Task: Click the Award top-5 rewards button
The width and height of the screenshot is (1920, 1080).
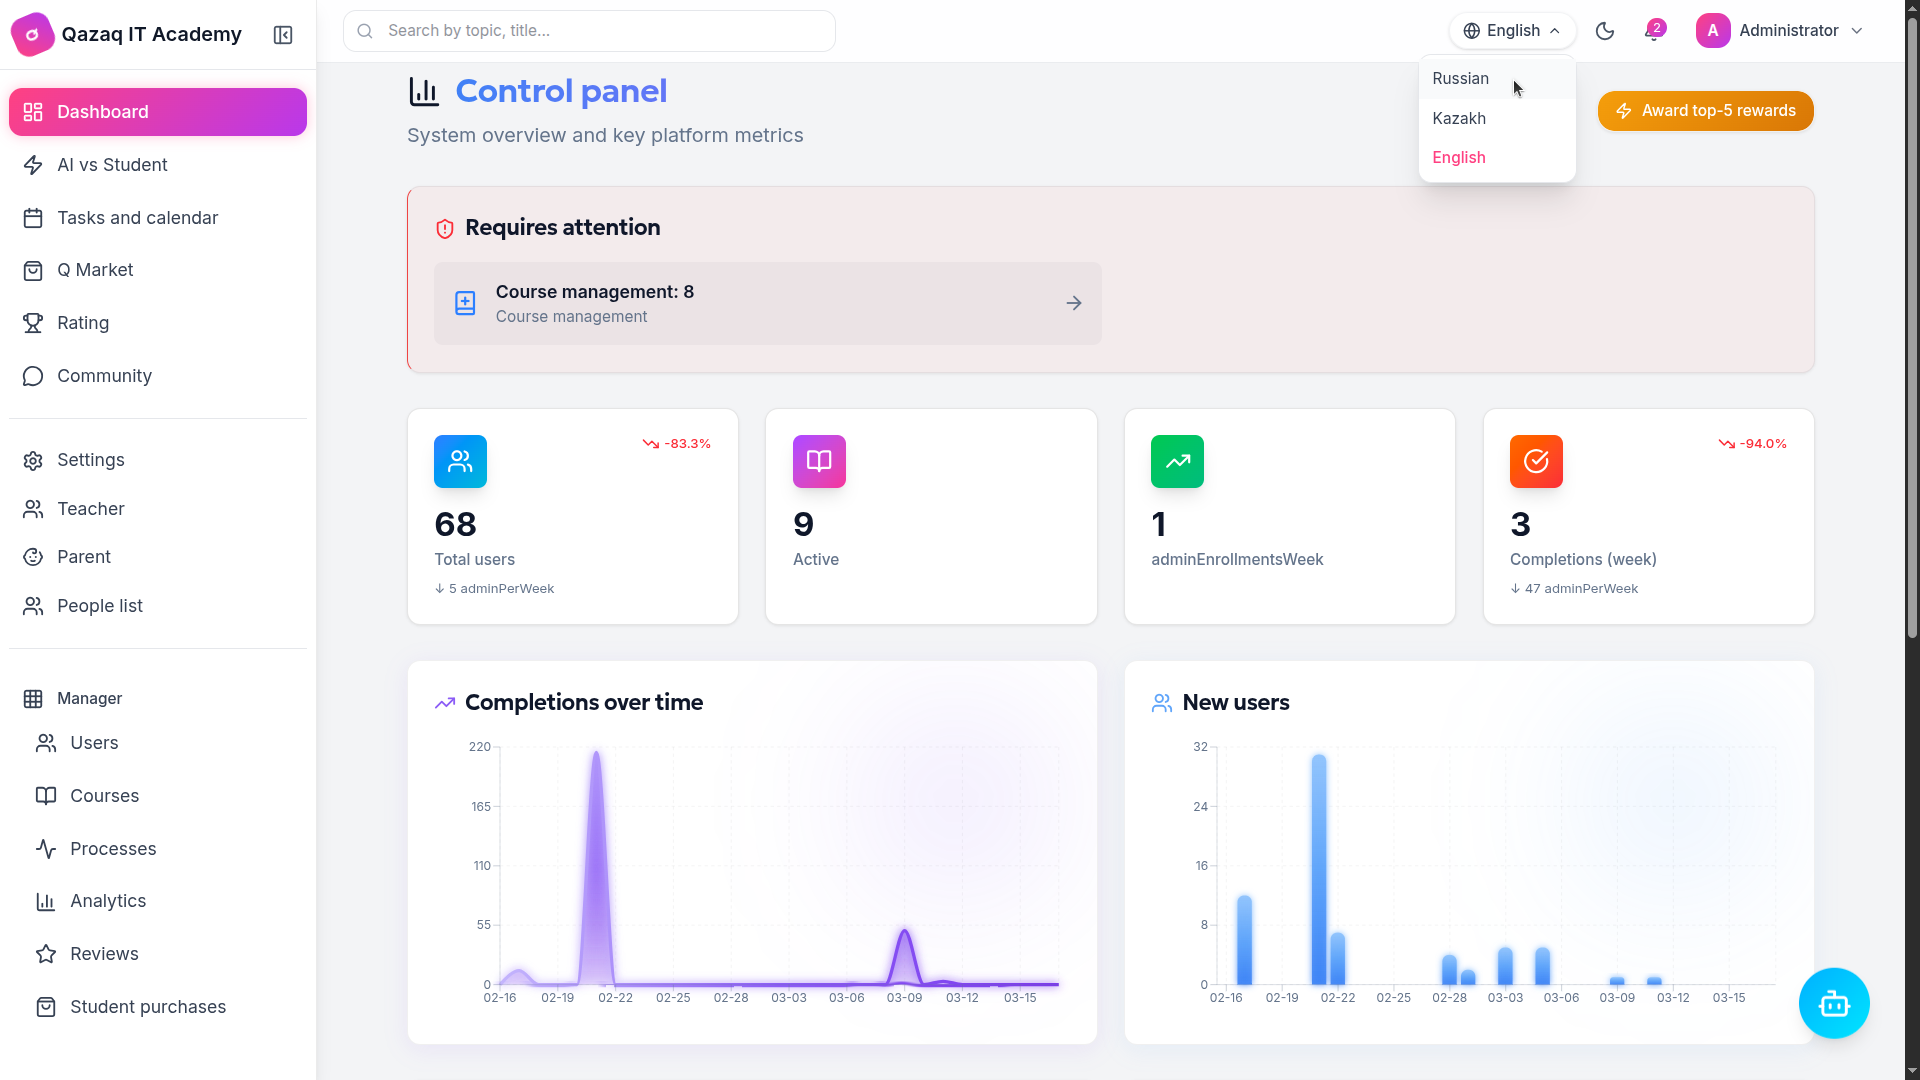Action: pyautogui.click(x=1705, y=110)
